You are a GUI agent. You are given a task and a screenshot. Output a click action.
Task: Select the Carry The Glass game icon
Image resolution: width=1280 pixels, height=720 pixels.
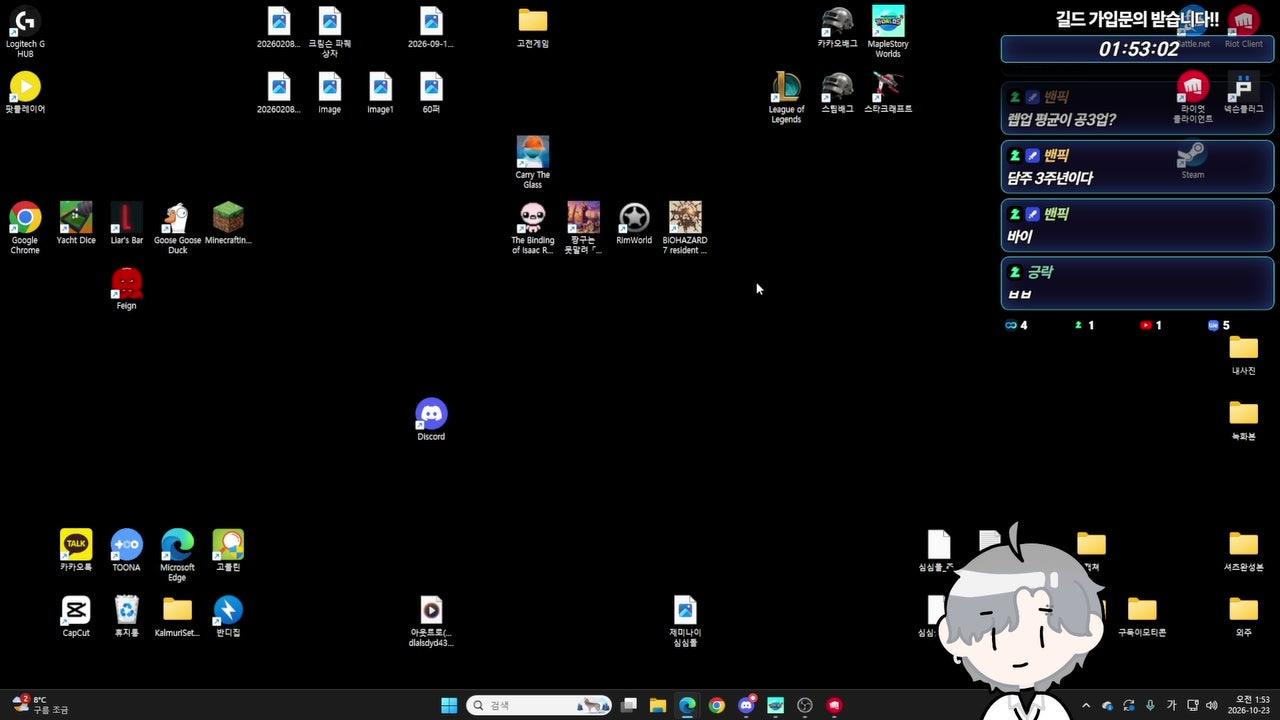pyautogui.click(x=533, y=162)
